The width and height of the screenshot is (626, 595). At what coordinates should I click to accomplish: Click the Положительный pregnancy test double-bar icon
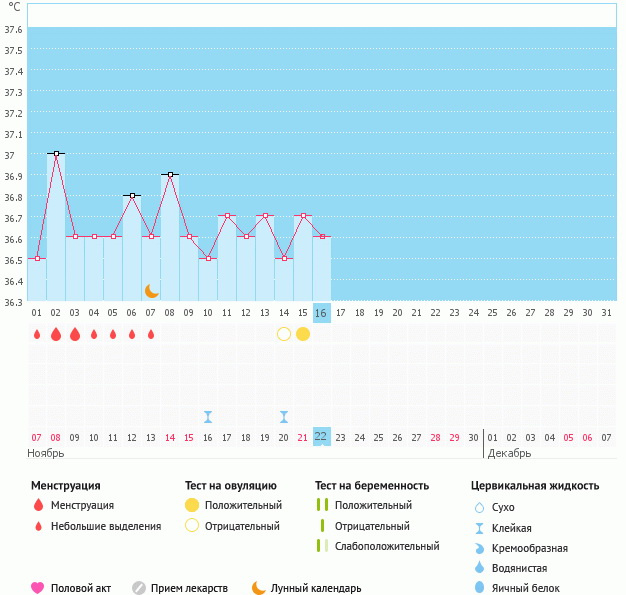click(x=322, y=505)
